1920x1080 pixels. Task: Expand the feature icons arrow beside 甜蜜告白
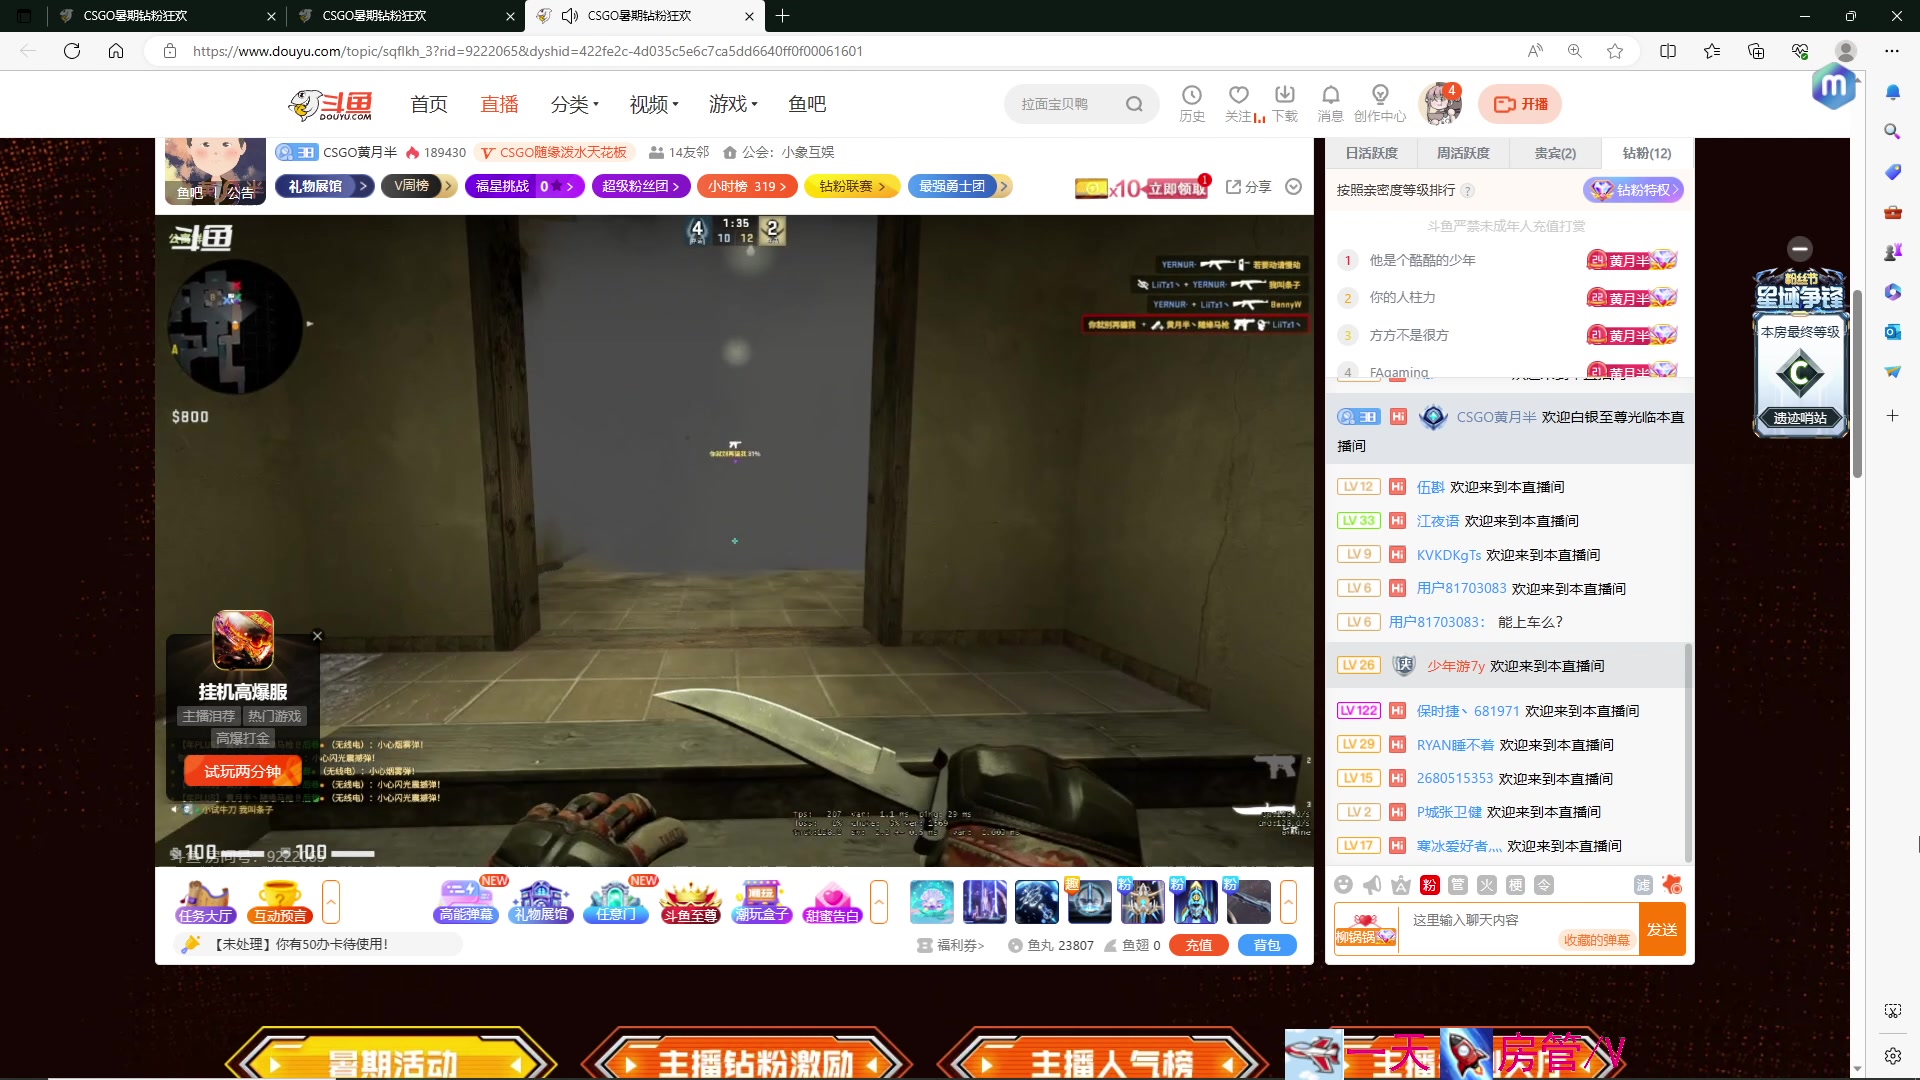tap(879, 902)
